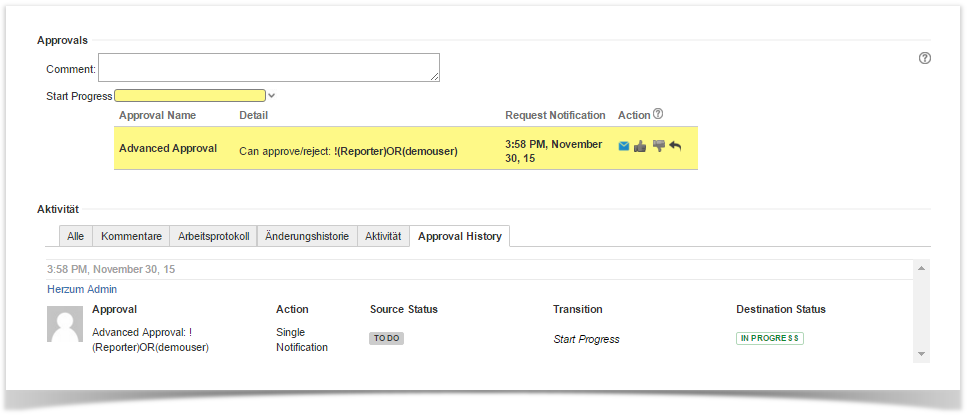
Task: Click the IN PROGRESS status badge
Action: 770,338
